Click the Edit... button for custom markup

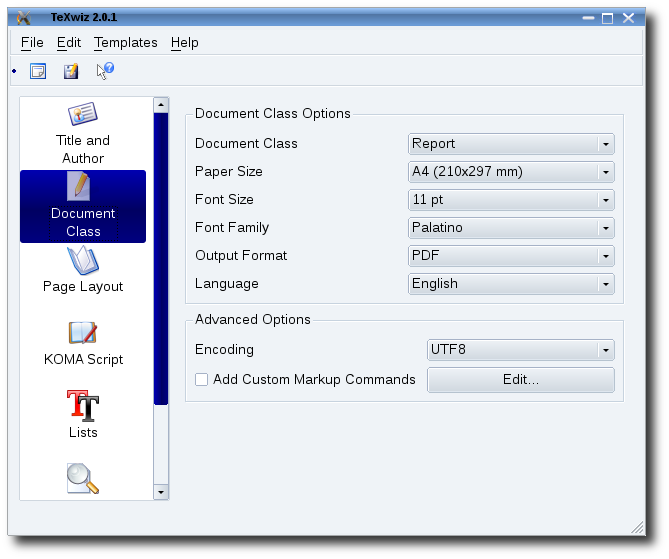[521, 379]
